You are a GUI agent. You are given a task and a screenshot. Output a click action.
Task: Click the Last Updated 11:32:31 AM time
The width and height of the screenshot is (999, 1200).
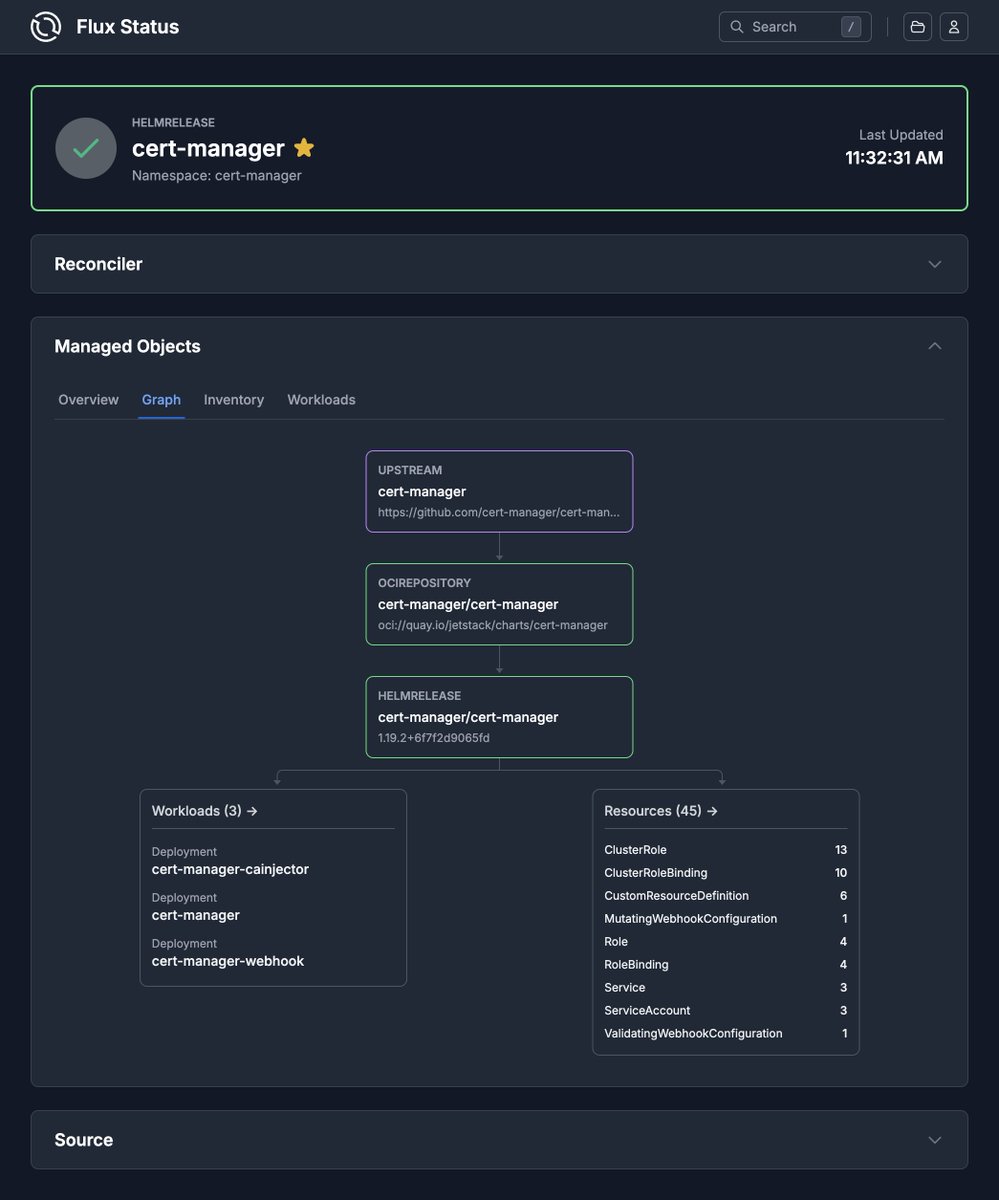(894, 158)
